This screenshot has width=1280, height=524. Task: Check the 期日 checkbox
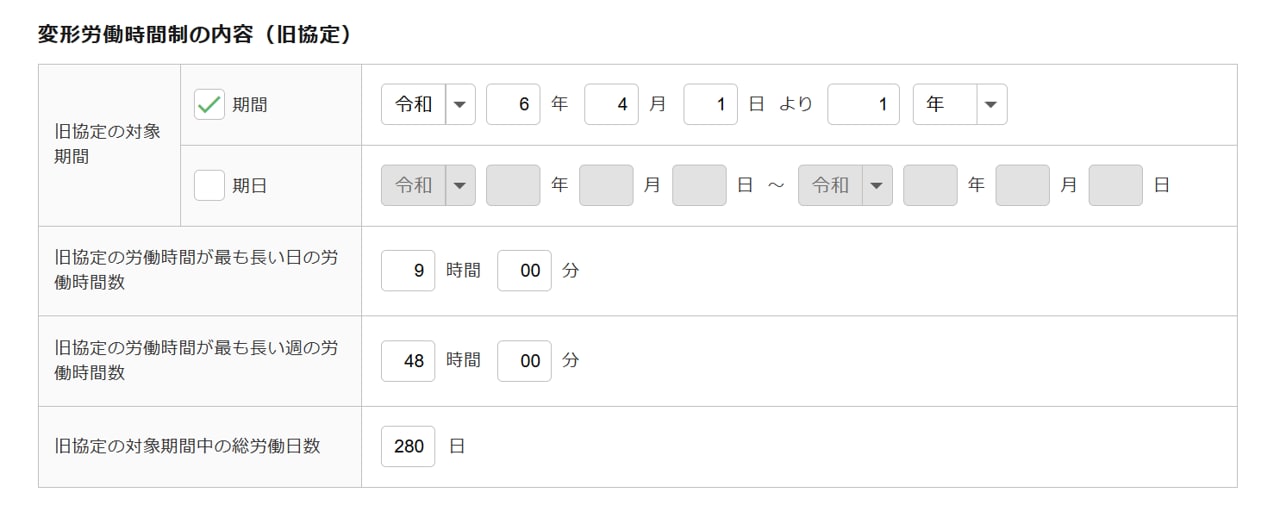click(209, 186)
